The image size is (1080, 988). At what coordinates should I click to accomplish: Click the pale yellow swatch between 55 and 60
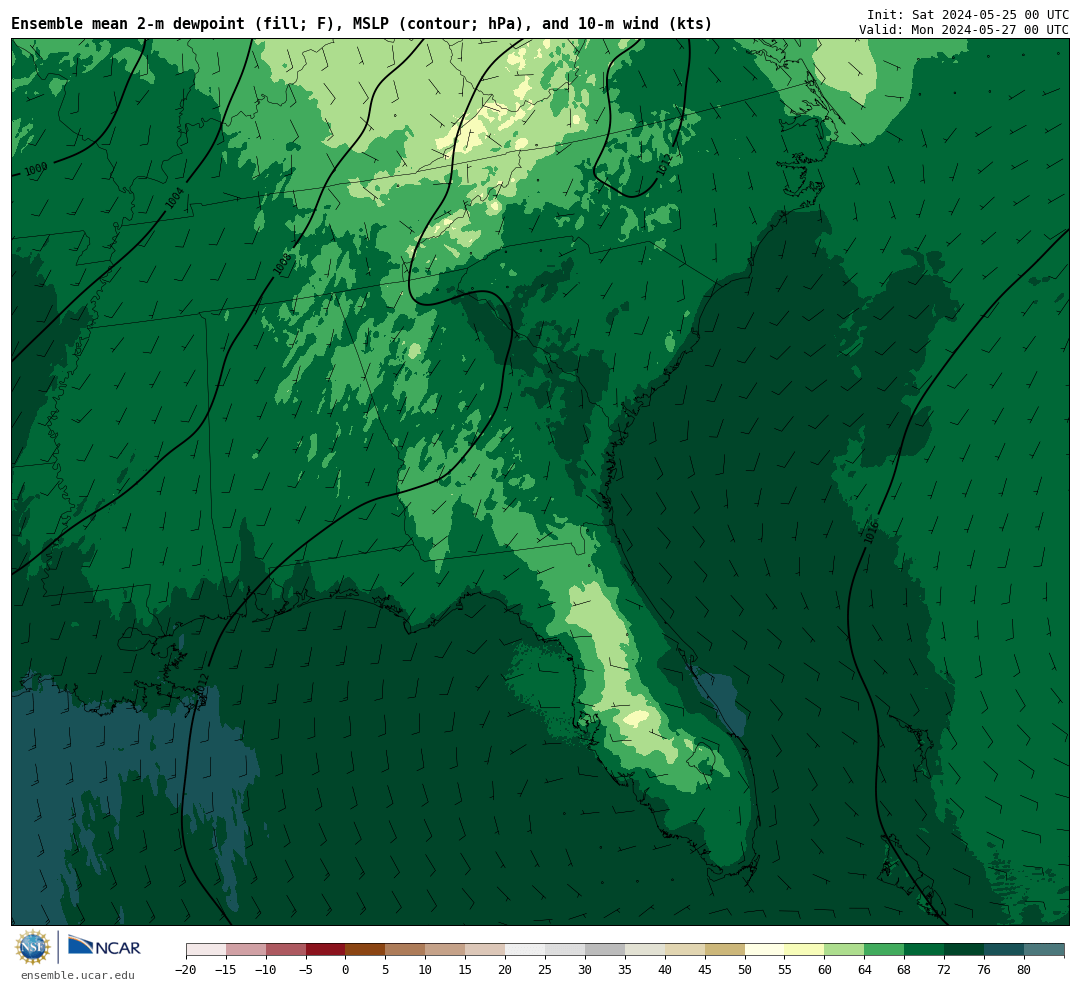[805, 950]
